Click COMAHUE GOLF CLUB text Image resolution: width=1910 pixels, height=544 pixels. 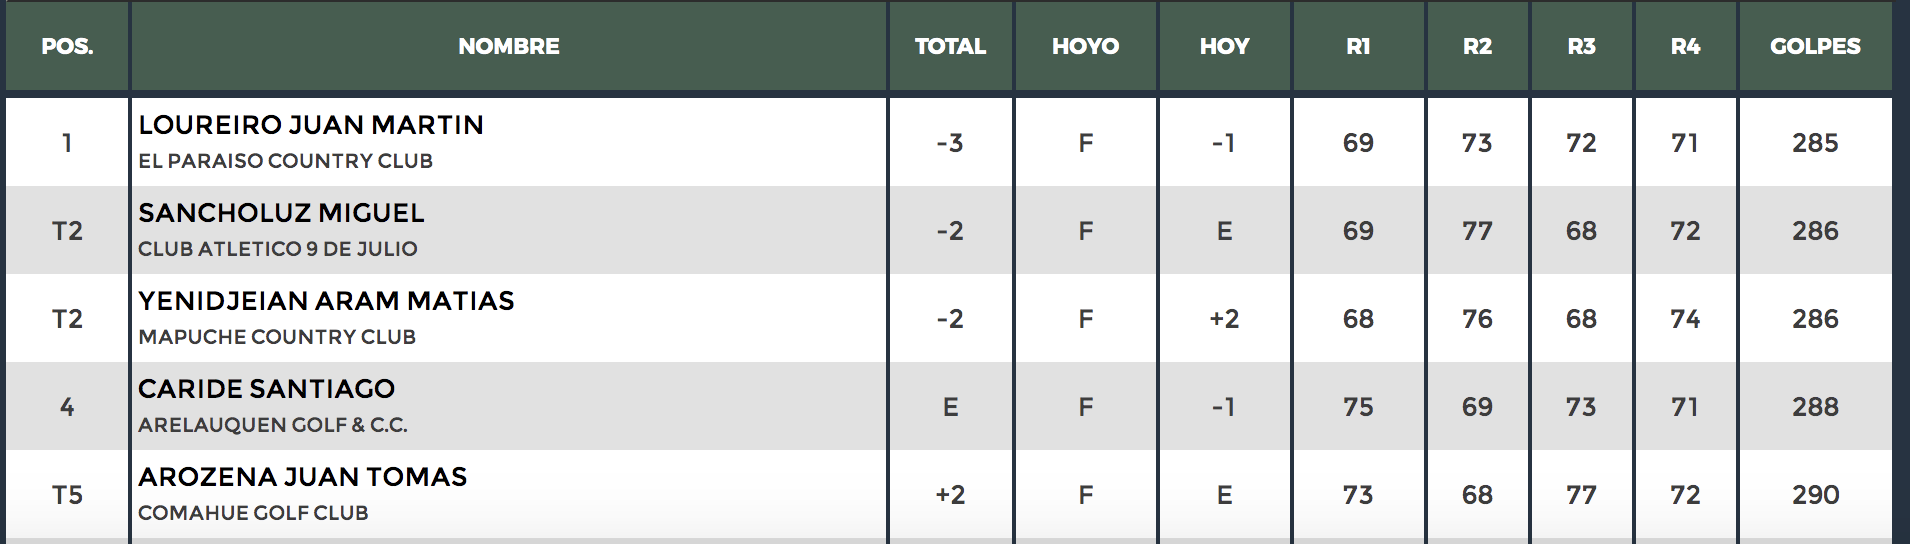tap(253, 513)
